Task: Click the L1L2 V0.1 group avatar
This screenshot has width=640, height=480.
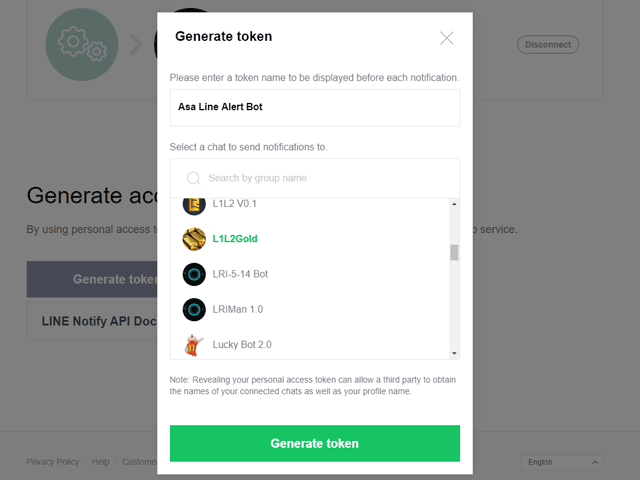Action: [x=194, y=206]
